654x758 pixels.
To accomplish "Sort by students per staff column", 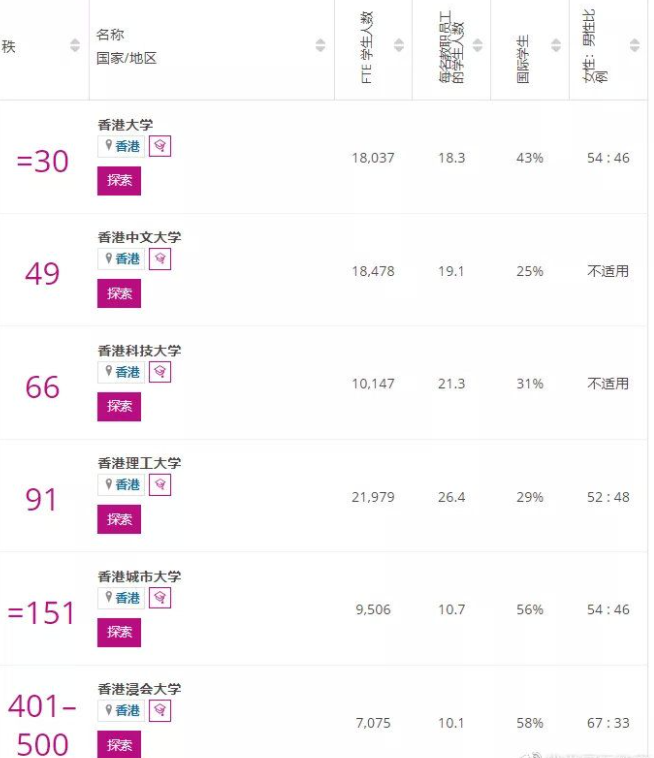I will click(477, 46).
